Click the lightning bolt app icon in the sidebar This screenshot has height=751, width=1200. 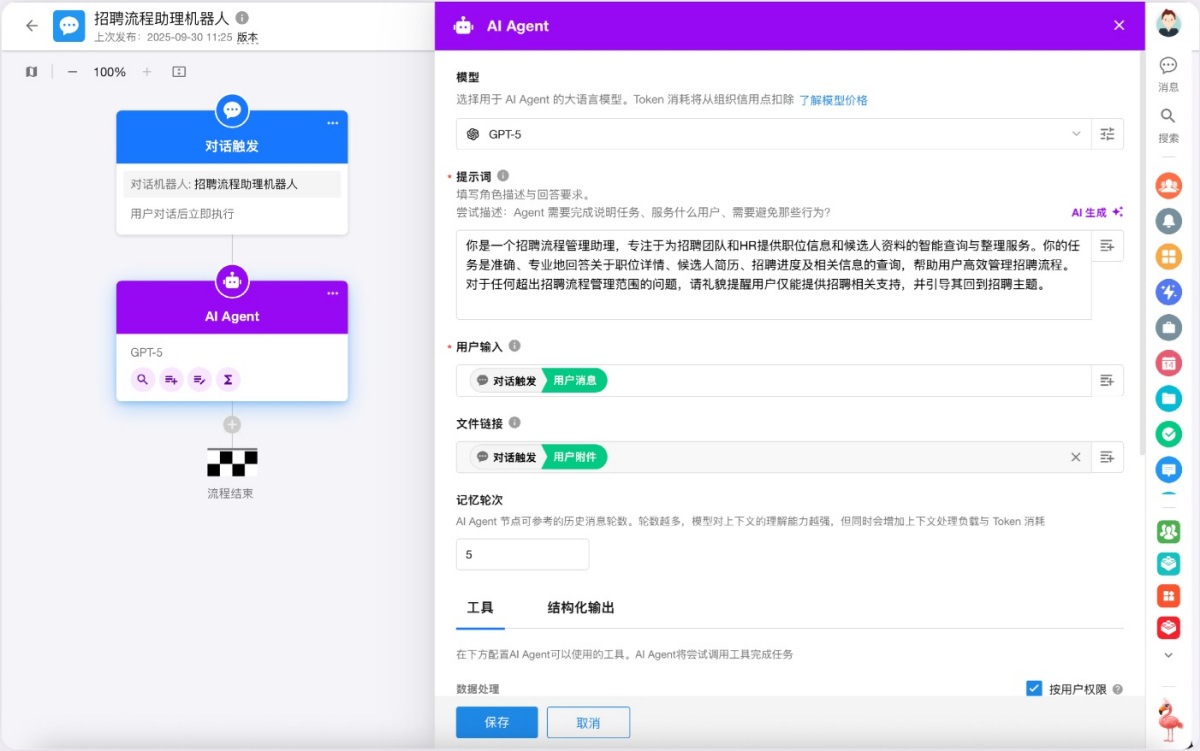(x=1168, y=292)
